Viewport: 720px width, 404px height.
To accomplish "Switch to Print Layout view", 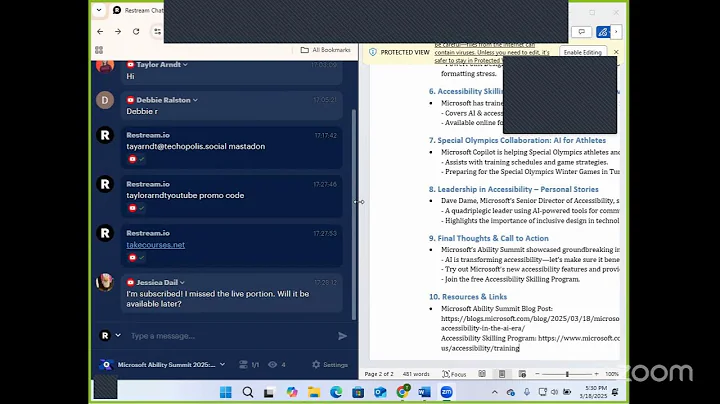I will 502,374.
